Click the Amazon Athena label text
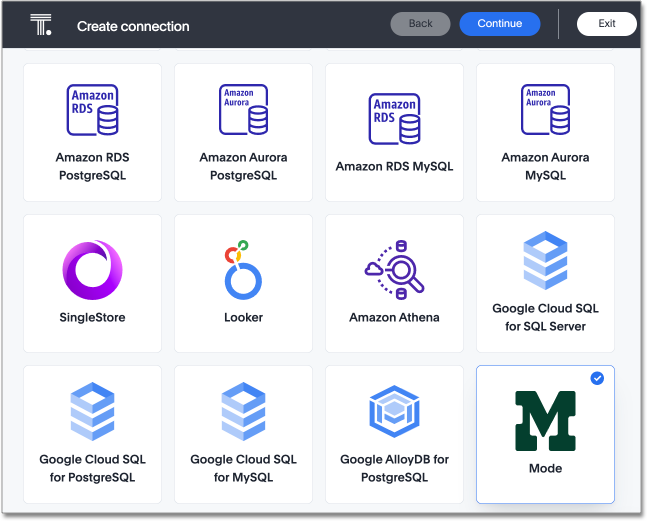The image size is (647, 521). tap(394, 317)
